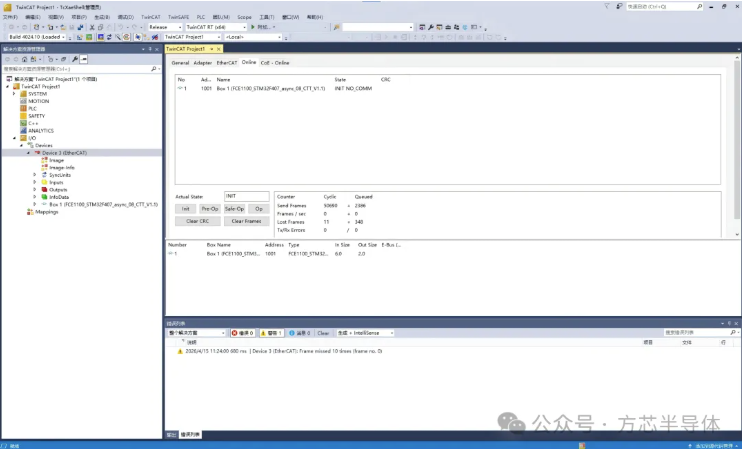742x449 pixels.
Task: Open the TwinSAFE menu
Action: point(178,17)
